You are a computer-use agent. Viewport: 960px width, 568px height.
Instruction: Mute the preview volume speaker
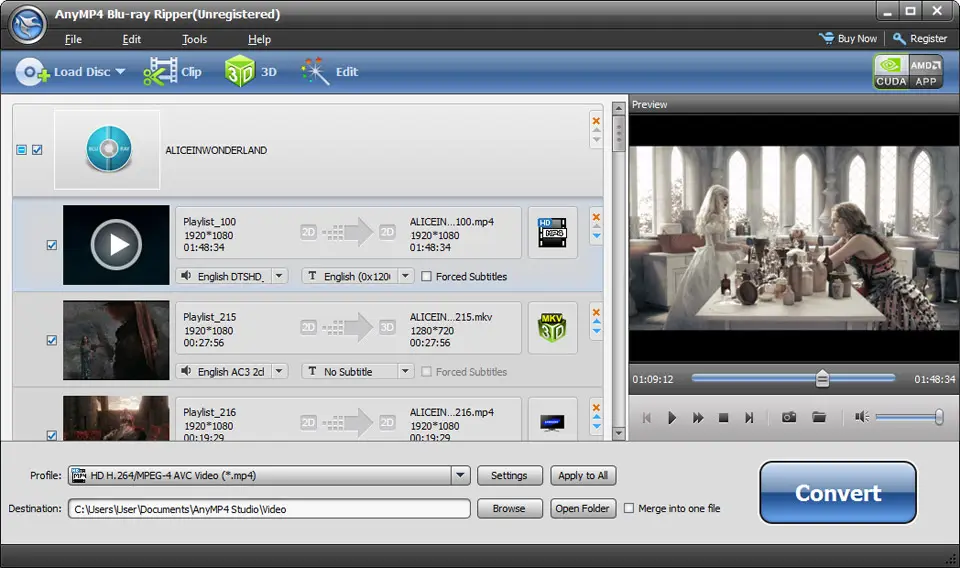[x=862, y=417]
